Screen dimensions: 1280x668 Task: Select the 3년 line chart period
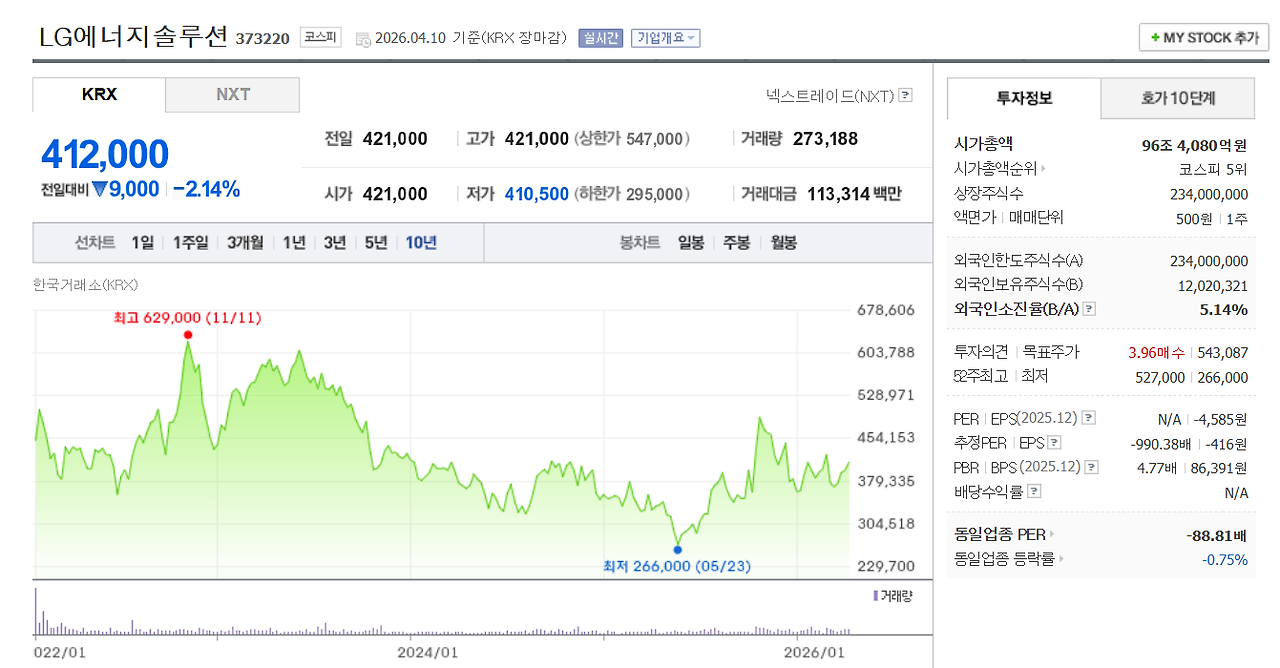tap(335, 243)
